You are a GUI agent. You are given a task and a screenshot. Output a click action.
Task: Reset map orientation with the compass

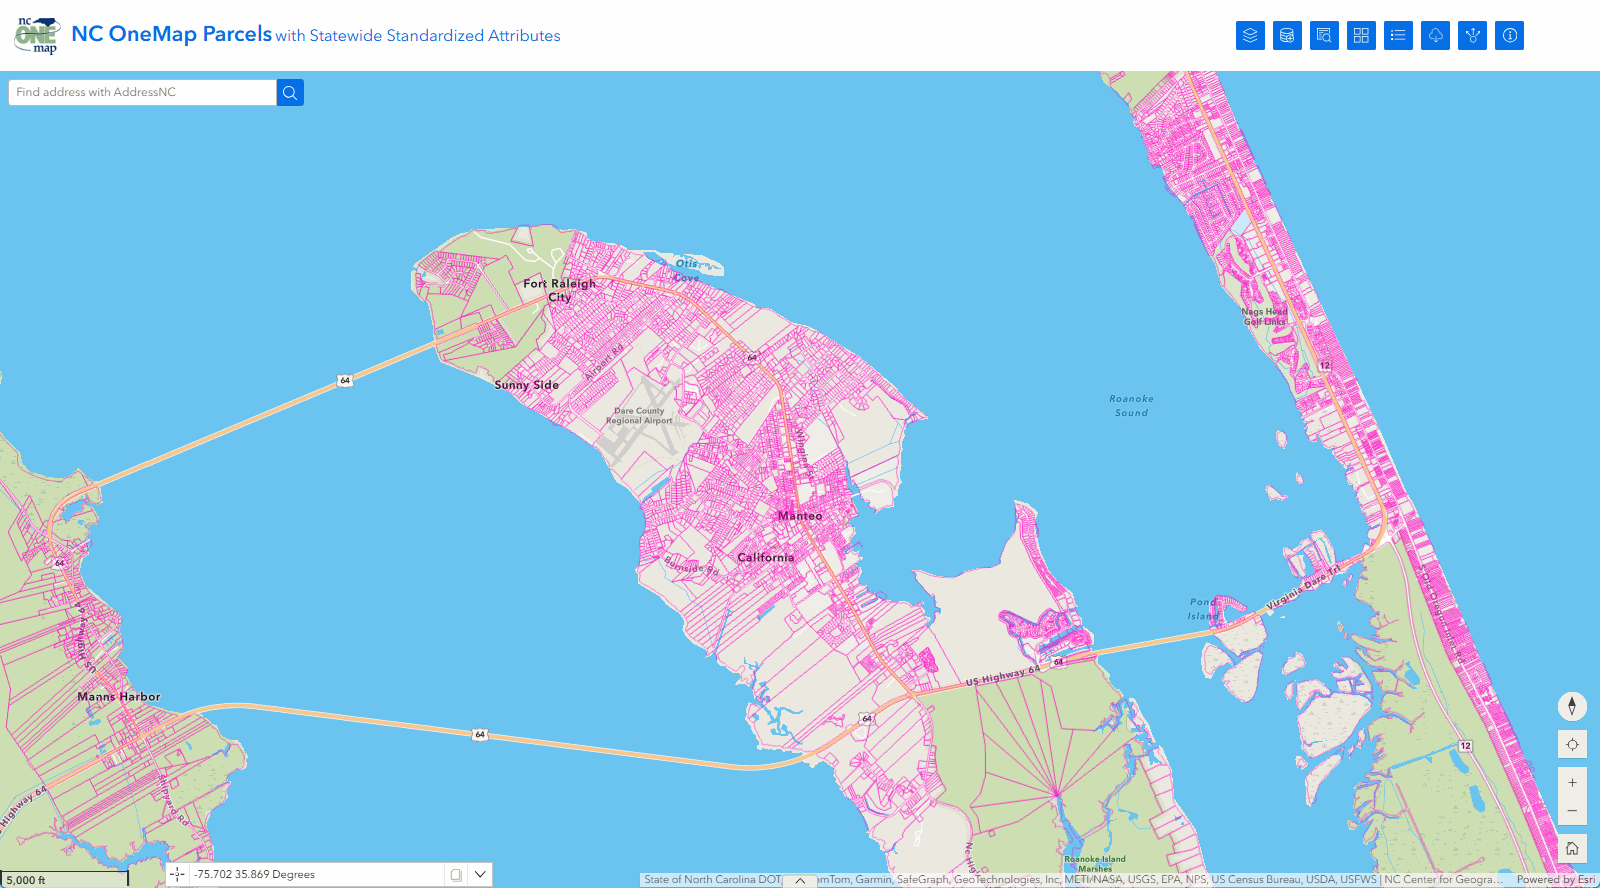[1572, 706]
